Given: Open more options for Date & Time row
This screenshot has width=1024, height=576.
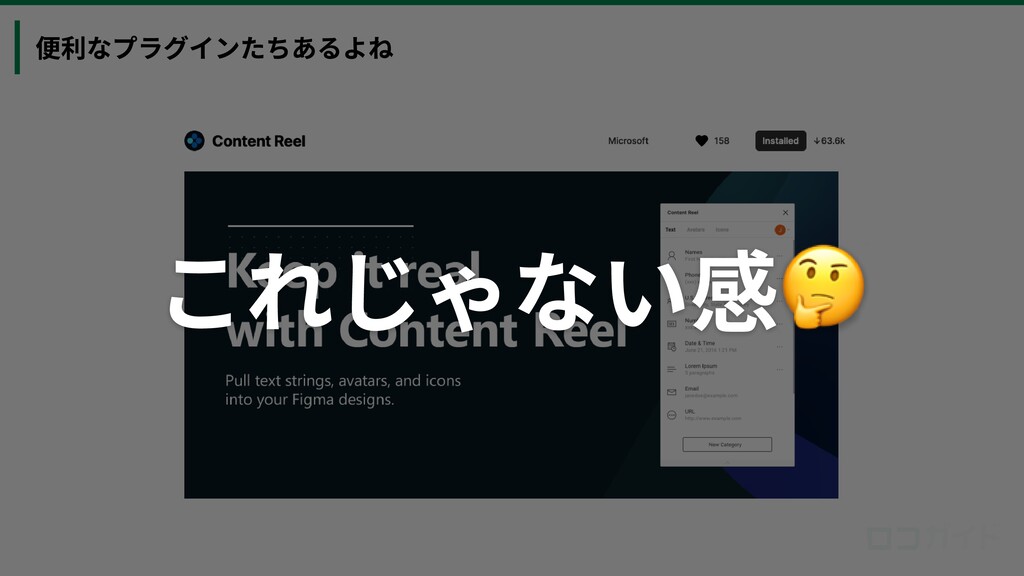Looking at the screenshot, I should tap(779, 347).
